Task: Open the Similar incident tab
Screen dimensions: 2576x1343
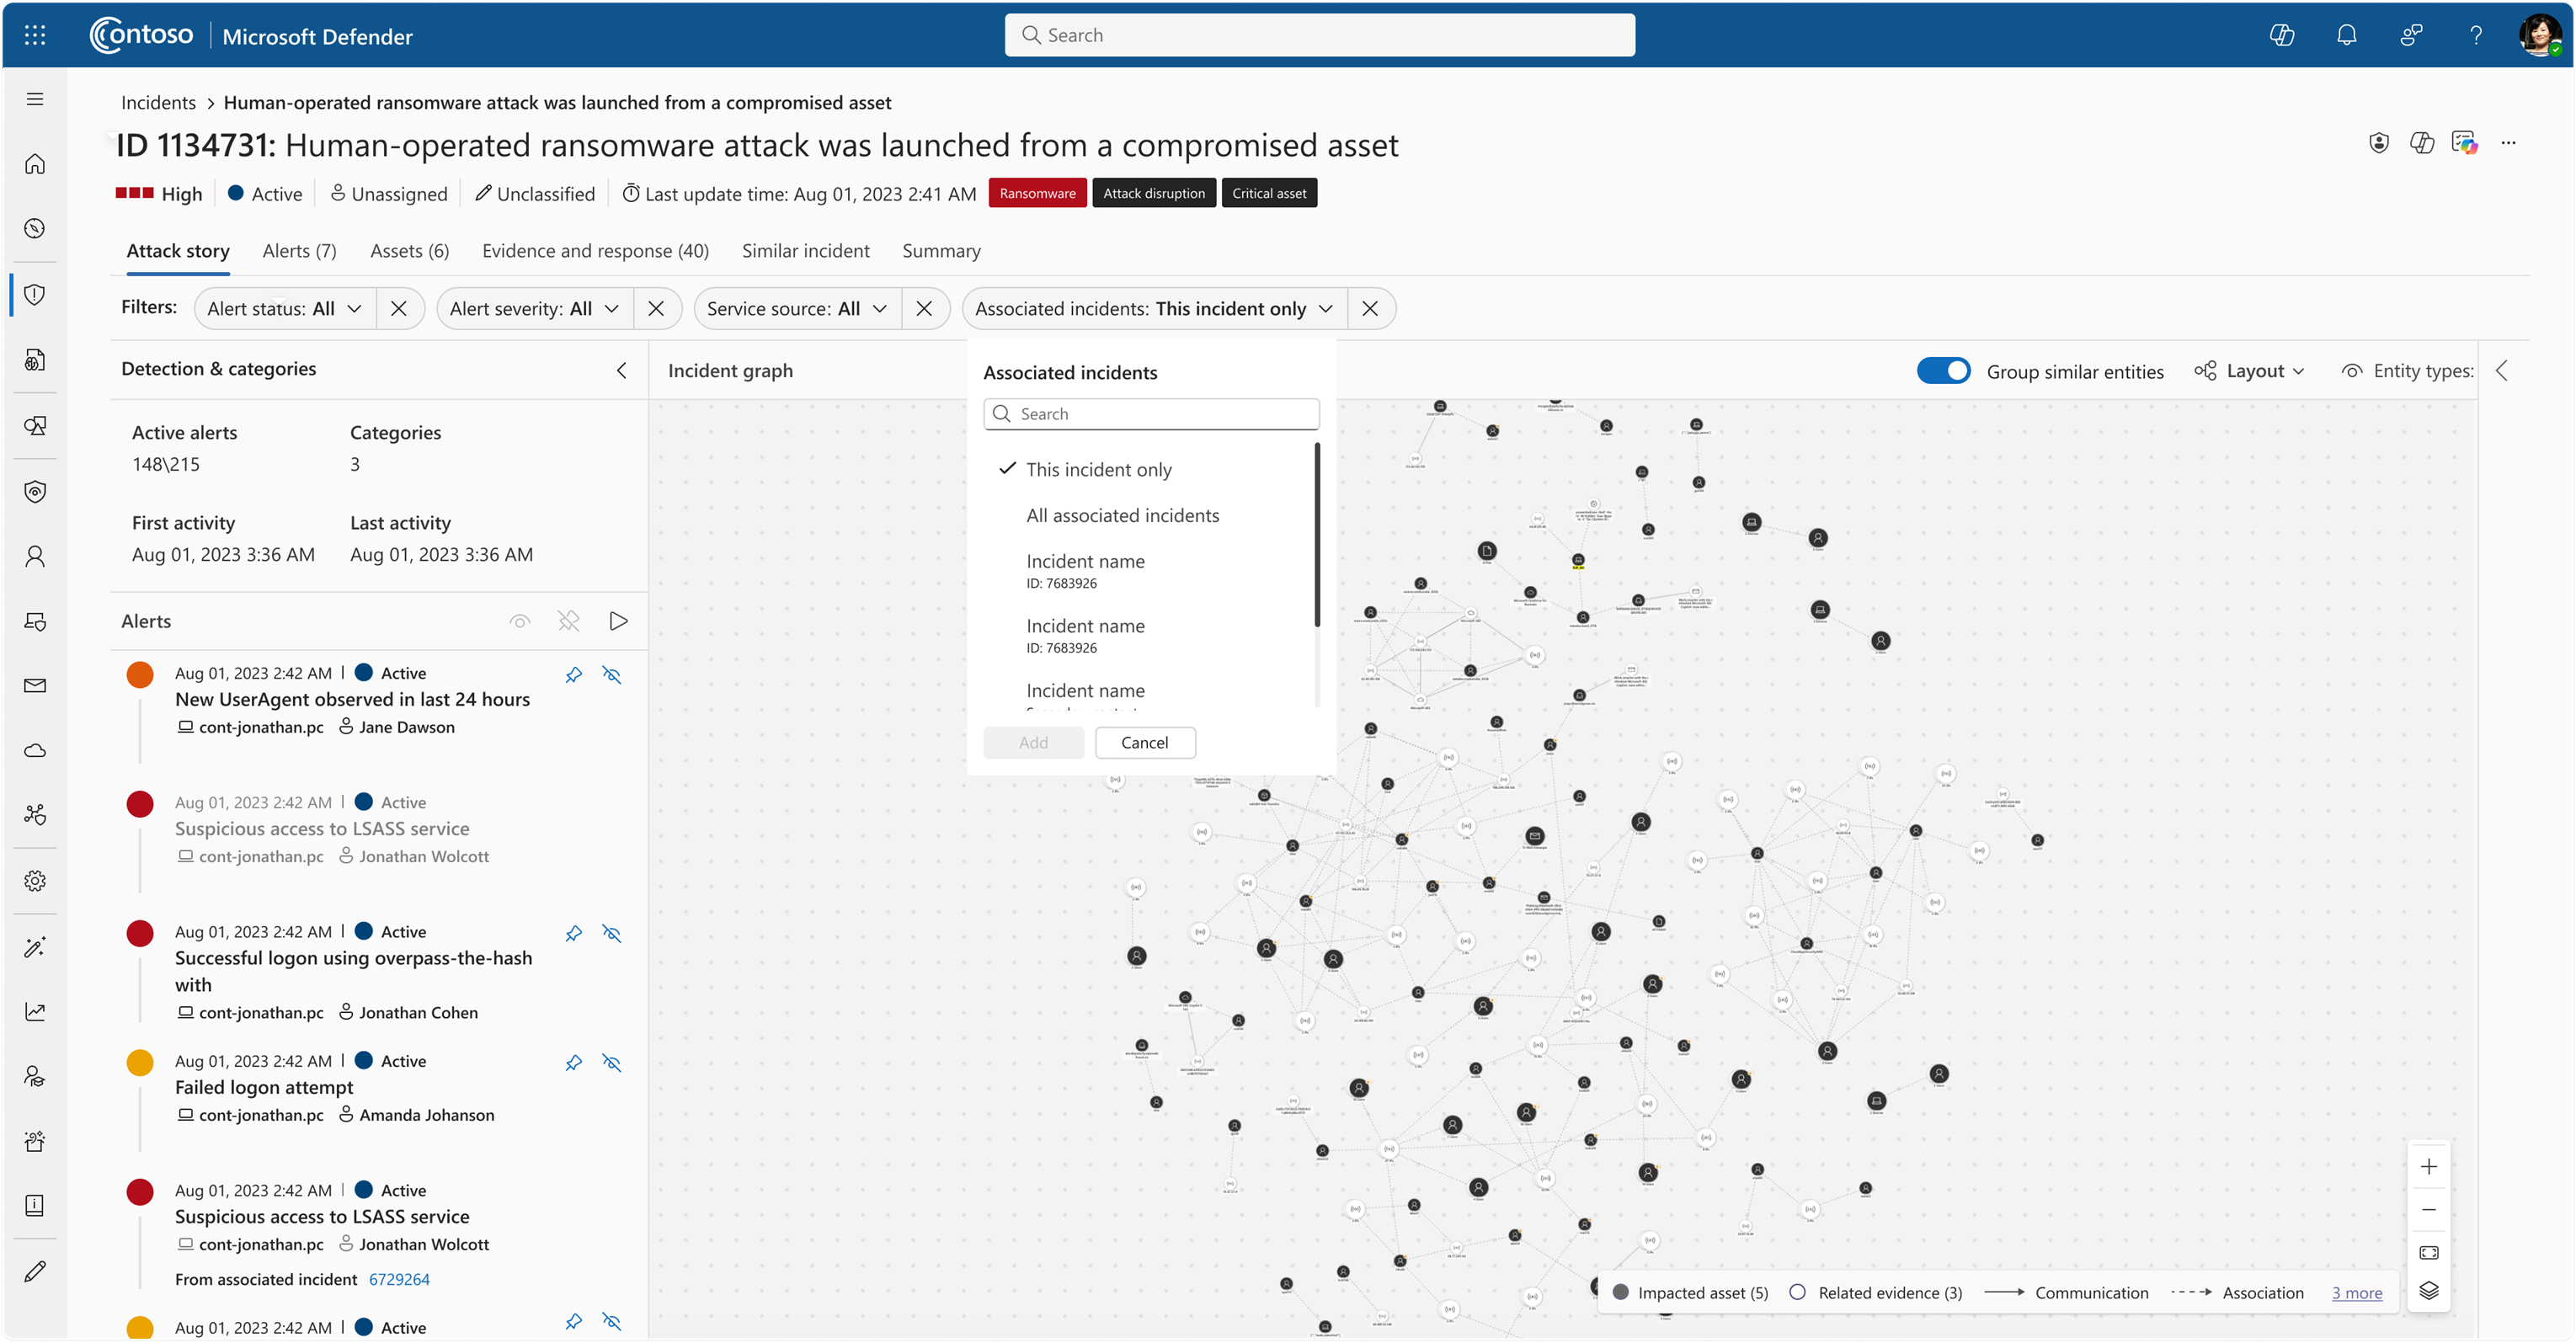Action: point(805,250)
